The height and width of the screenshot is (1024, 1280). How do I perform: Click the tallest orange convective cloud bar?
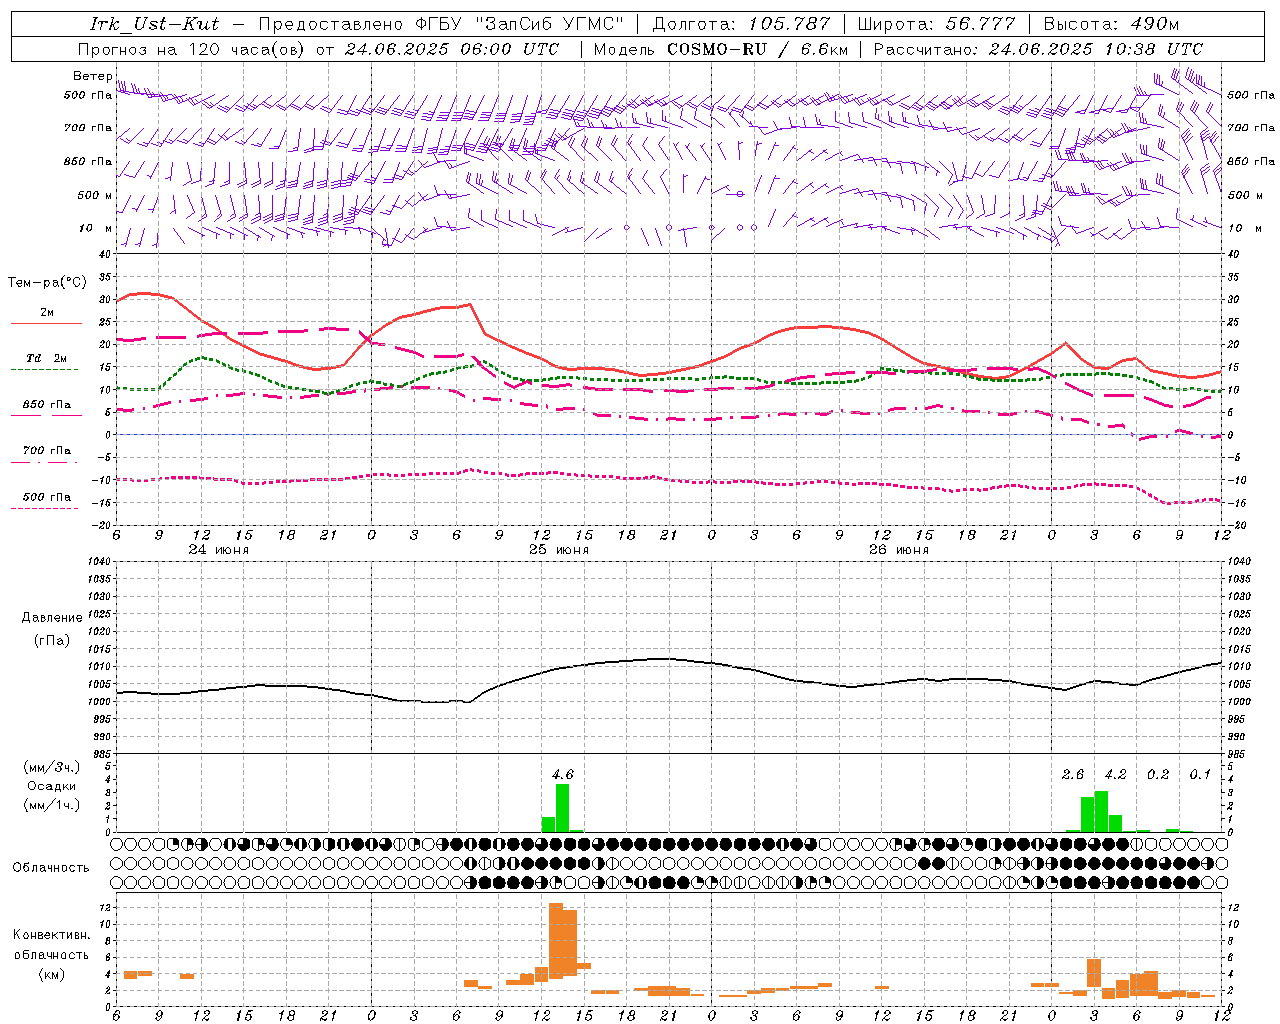pyautogui.click(x=556, y=942)
